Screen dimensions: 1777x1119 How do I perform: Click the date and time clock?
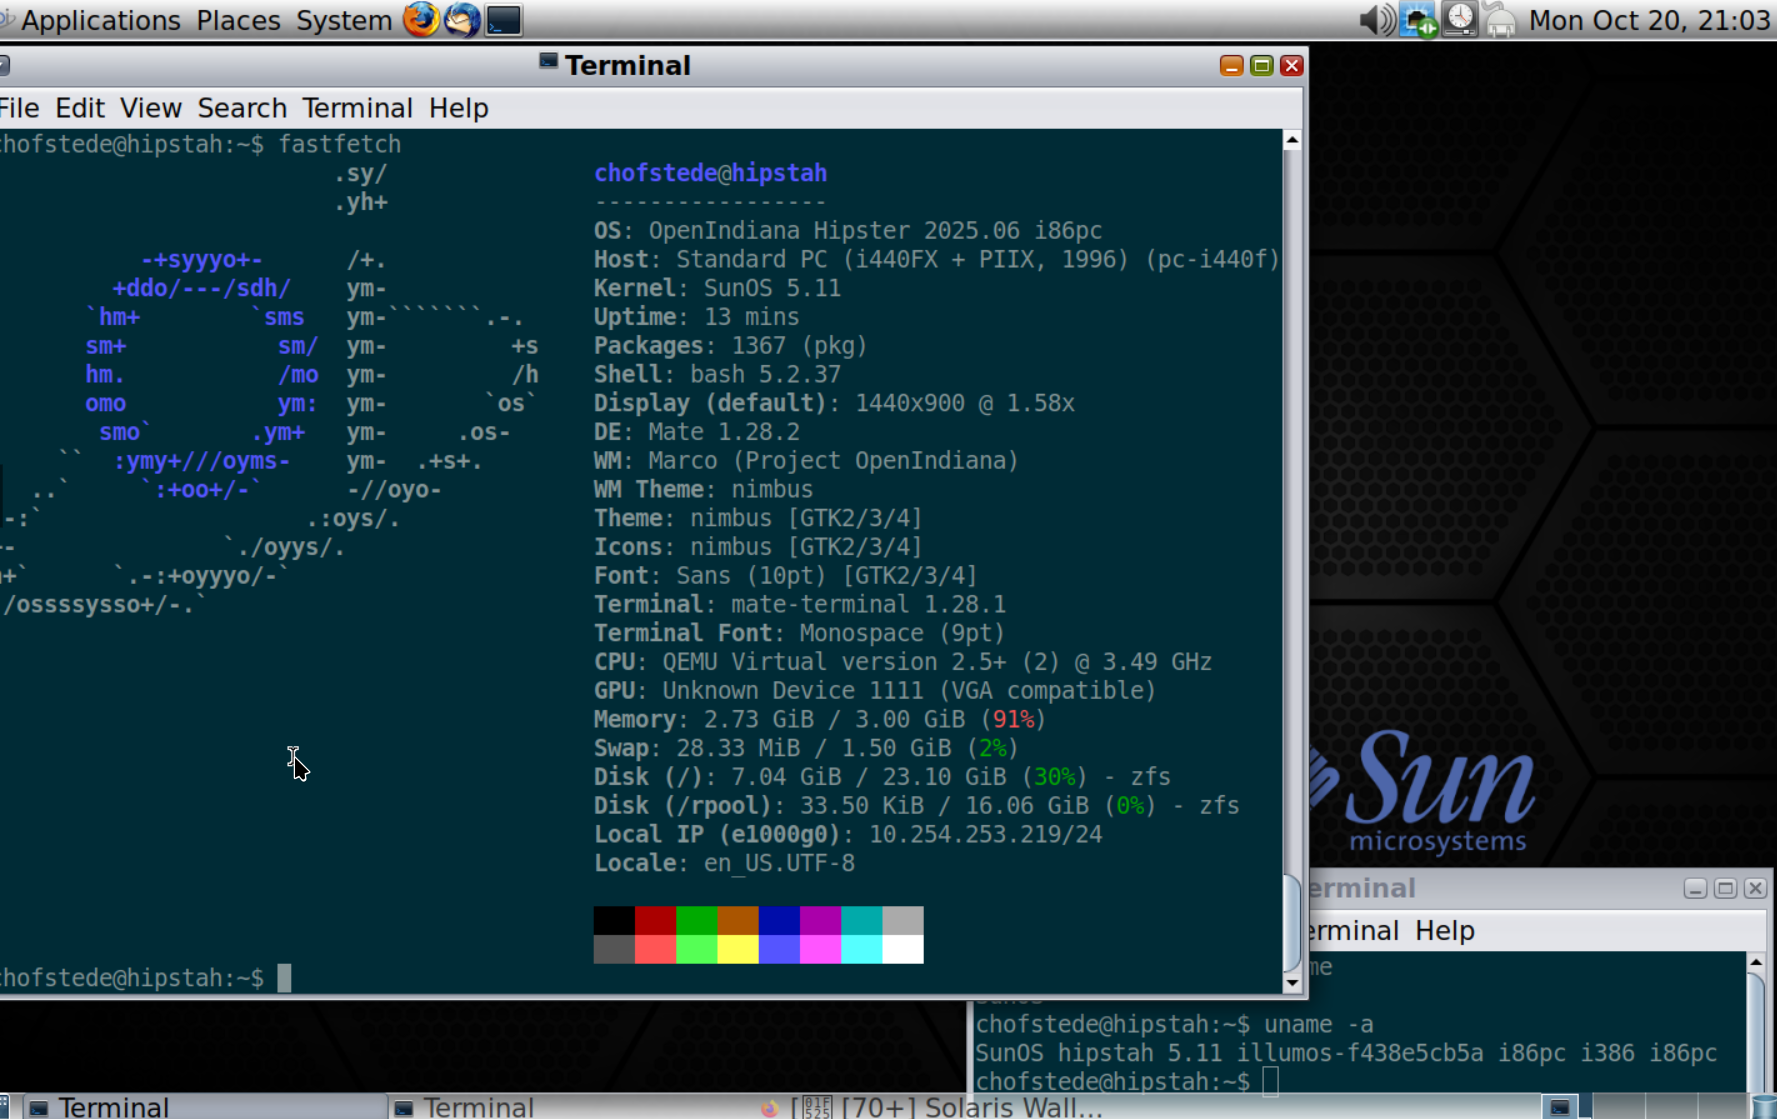coord(1649,20)
